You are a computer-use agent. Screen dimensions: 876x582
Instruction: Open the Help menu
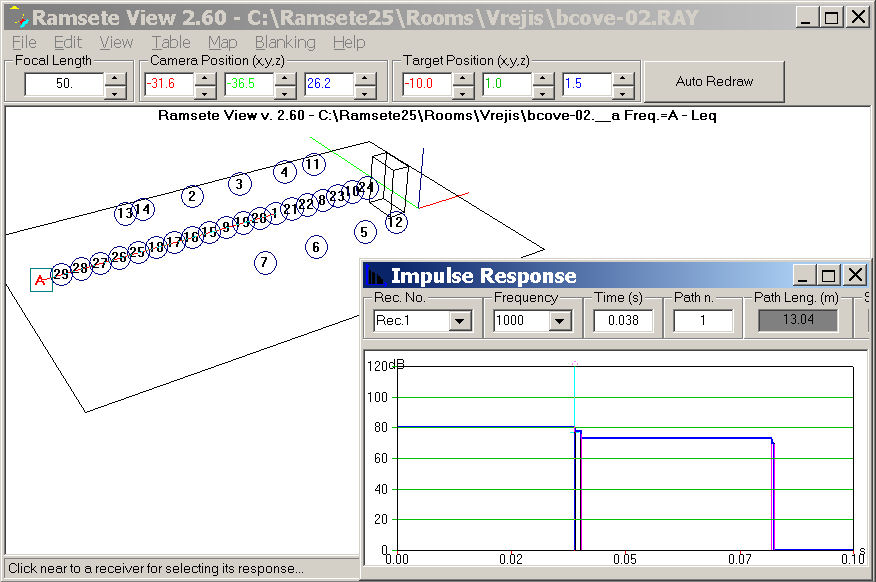pos(349,42)
